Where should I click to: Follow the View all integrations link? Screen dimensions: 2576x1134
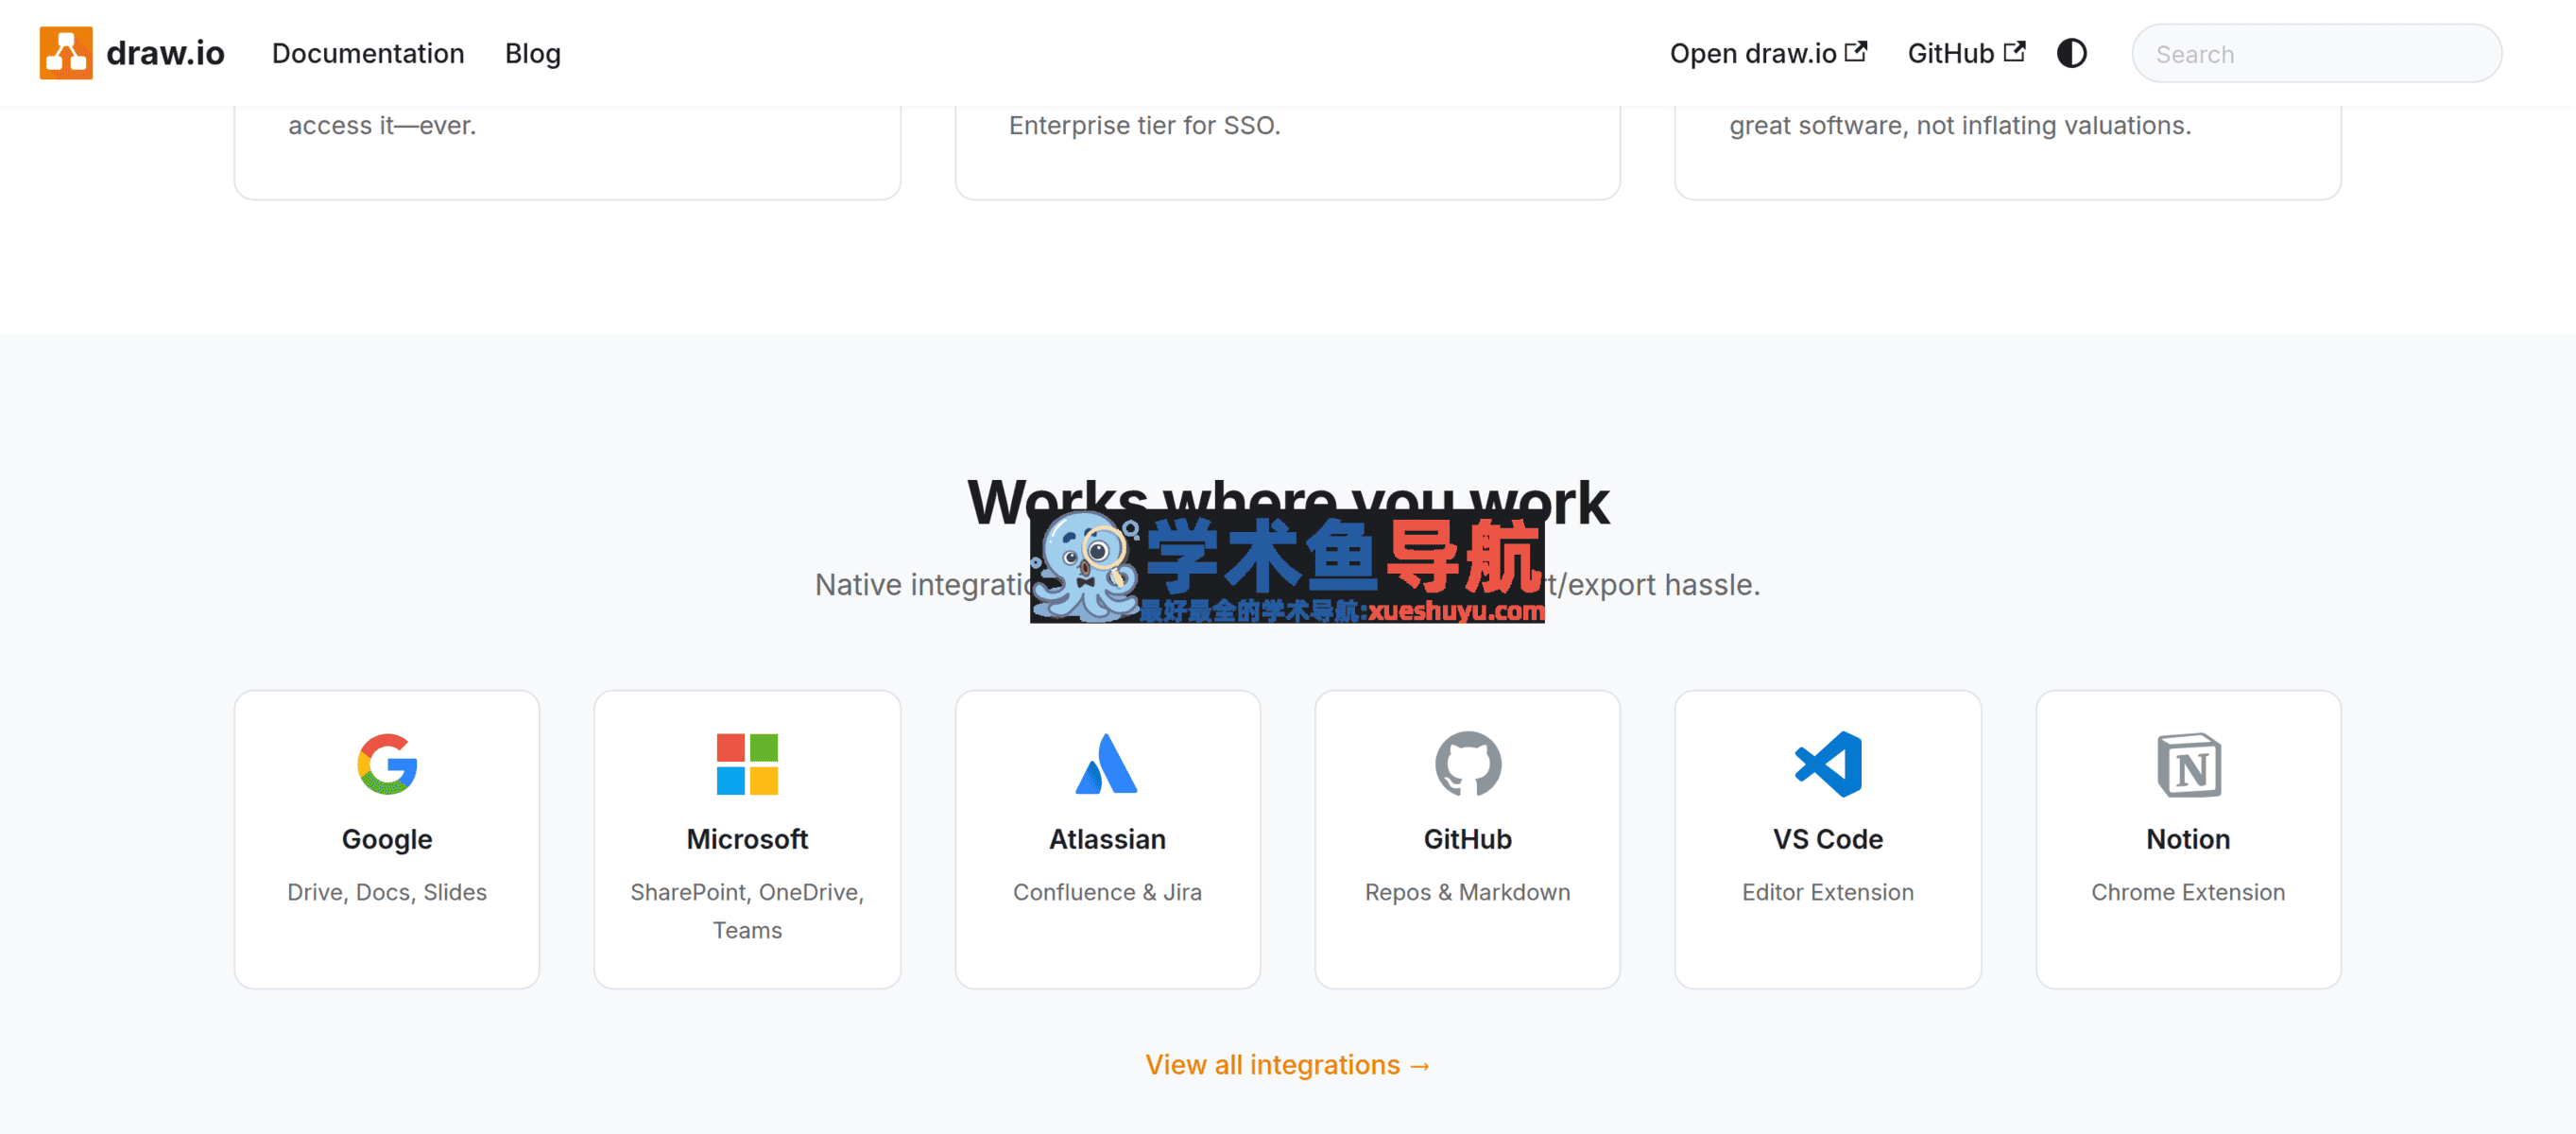click(x=1288, y=1065)
